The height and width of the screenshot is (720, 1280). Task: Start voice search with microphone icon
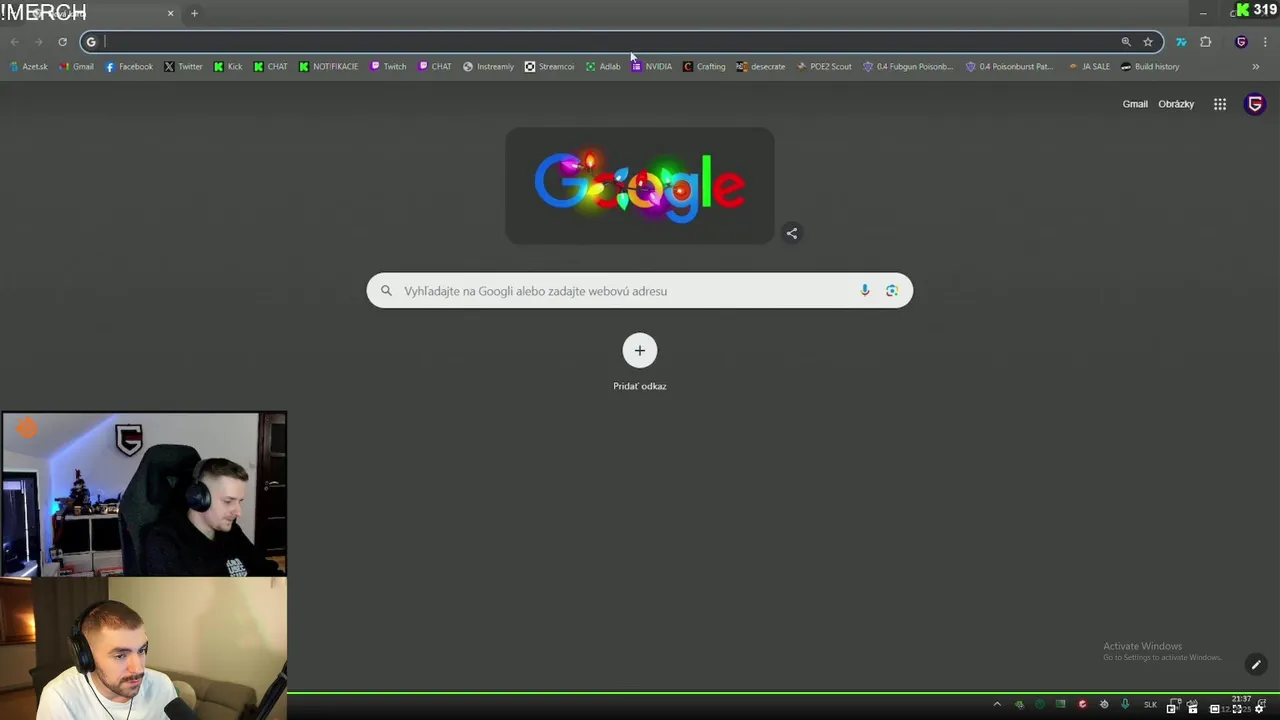point(865,291)
